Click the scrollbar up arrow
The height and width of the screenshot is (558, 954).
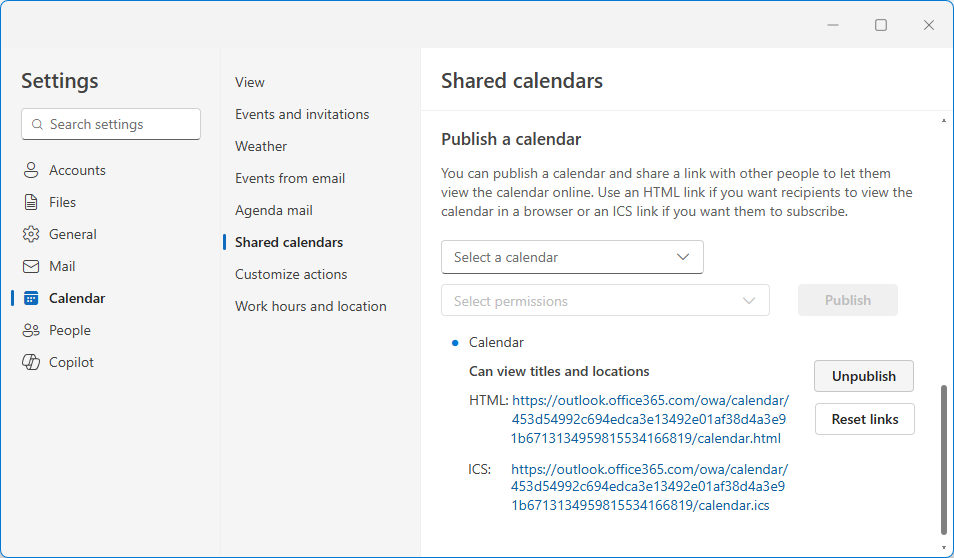coord(944,120)
